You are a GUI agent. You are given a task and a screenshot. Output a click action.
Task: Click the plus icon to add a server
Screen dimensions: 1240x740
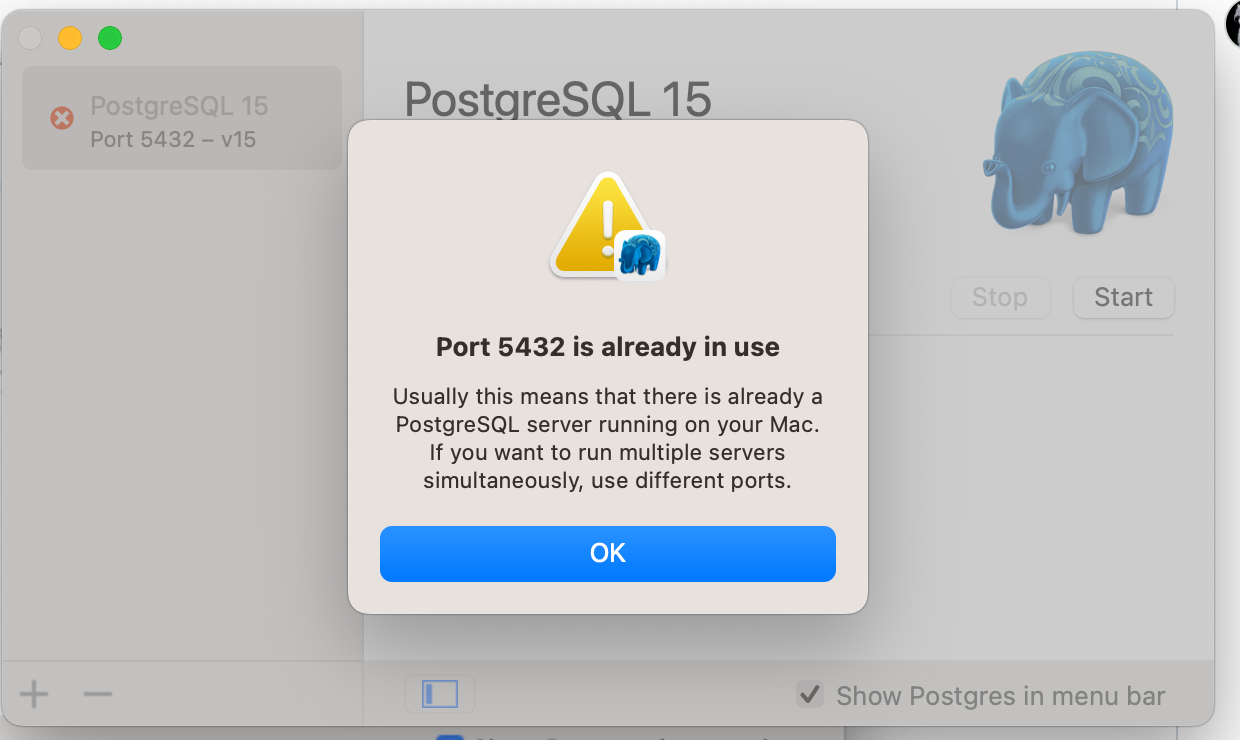(34, 693)
